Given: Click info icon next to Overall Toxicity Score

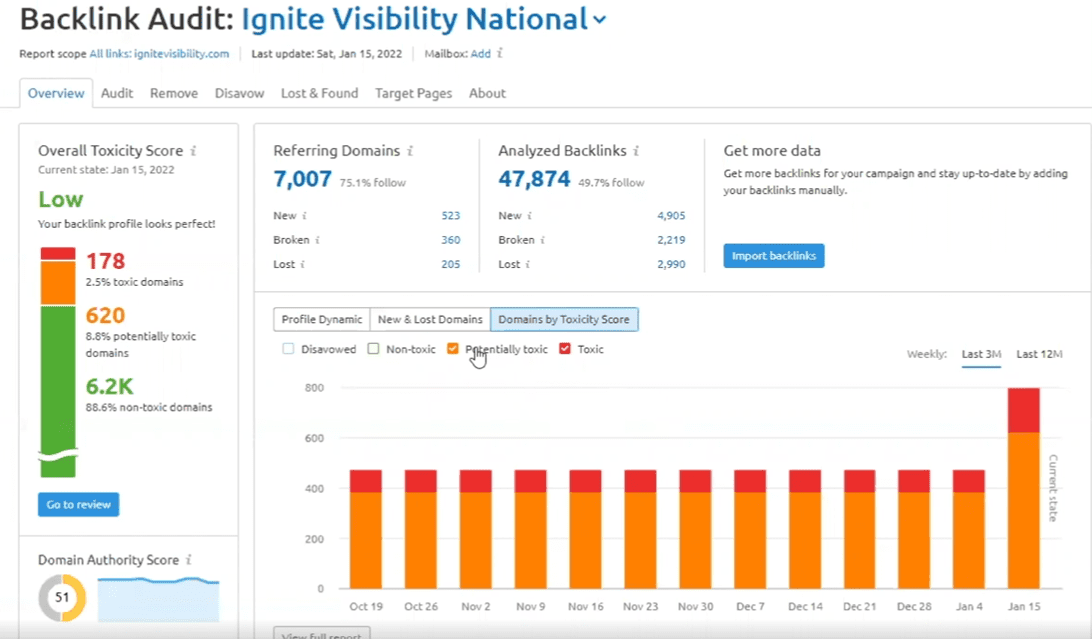Looking at the screenshot, I should [x=193, y=151].
